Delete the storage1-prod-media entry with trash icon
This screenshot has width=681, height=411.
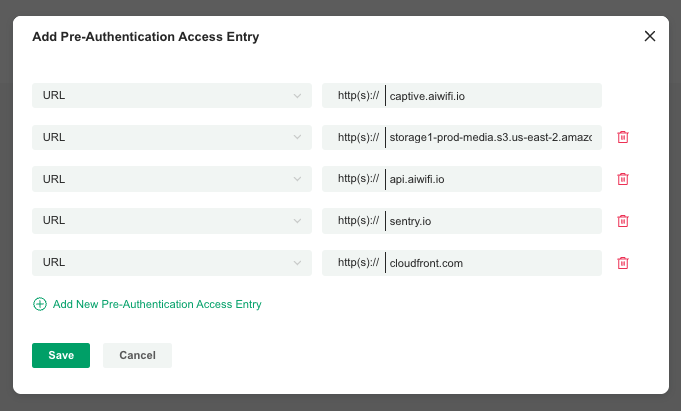coord(623,137)
